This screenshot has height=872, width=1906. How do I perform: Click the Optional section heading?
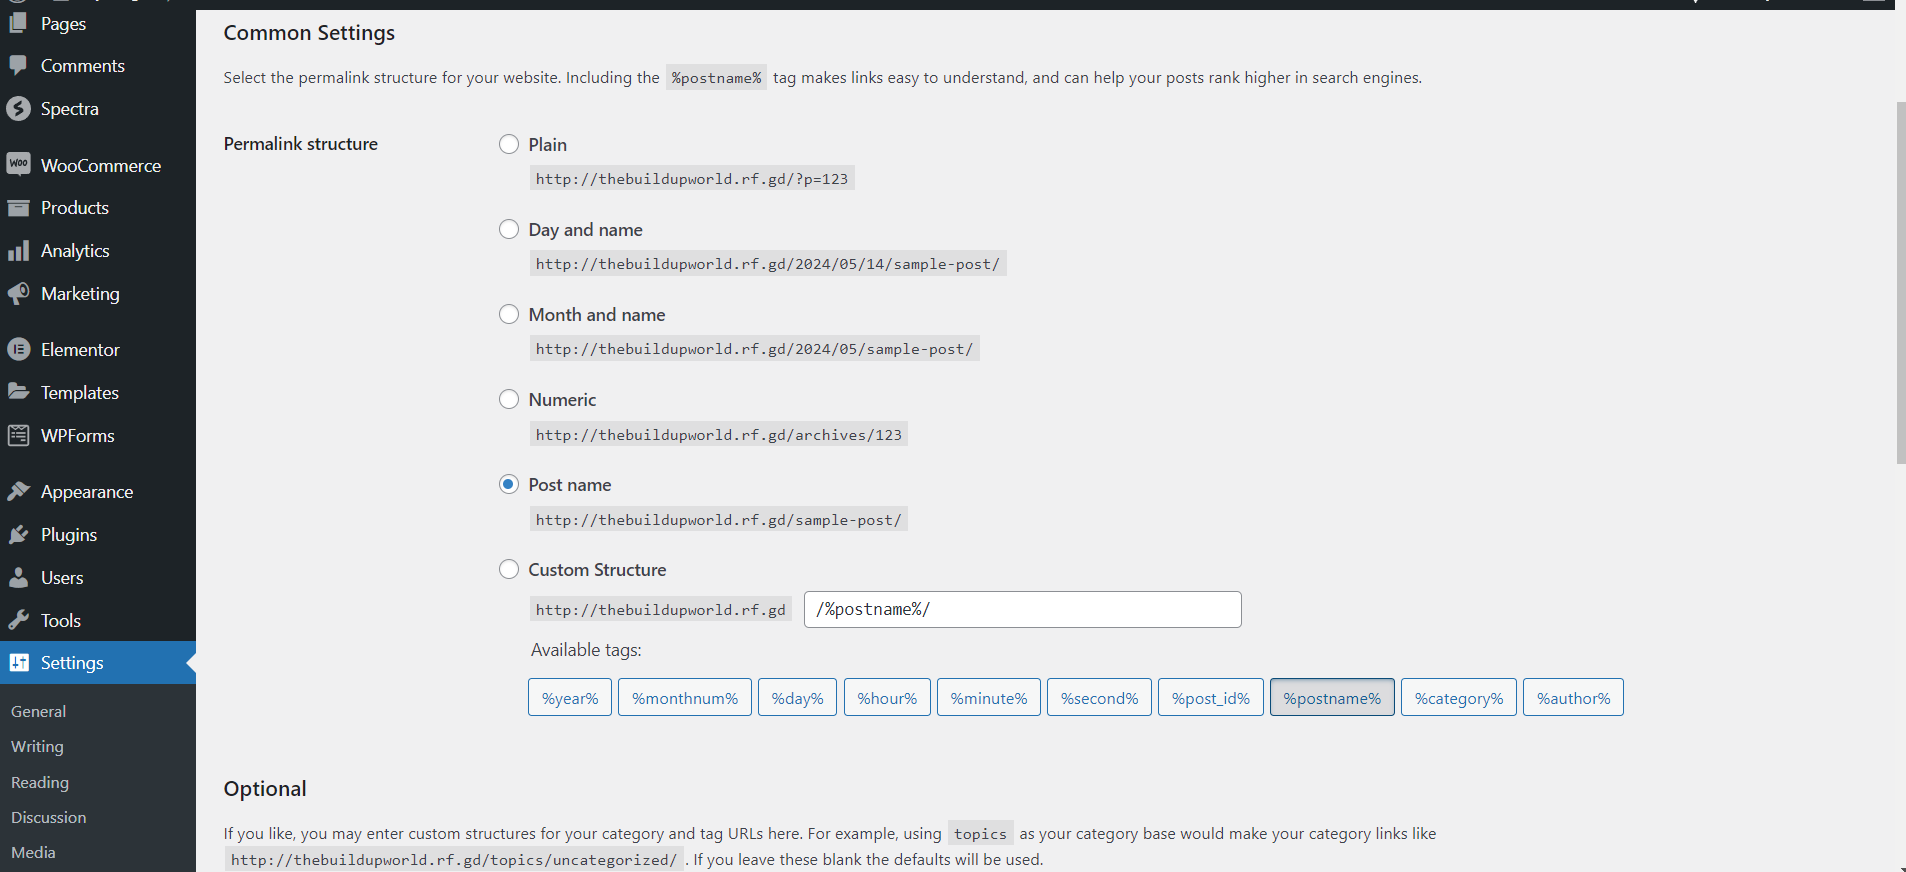tap(265, 789)
